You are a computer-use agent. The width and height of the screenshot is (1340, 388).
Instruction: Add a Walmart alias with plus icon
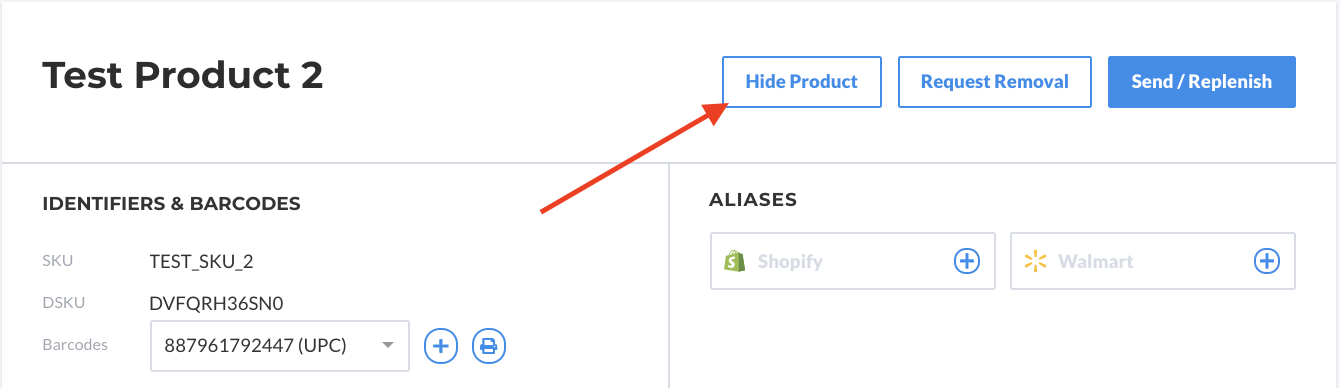1267,261
